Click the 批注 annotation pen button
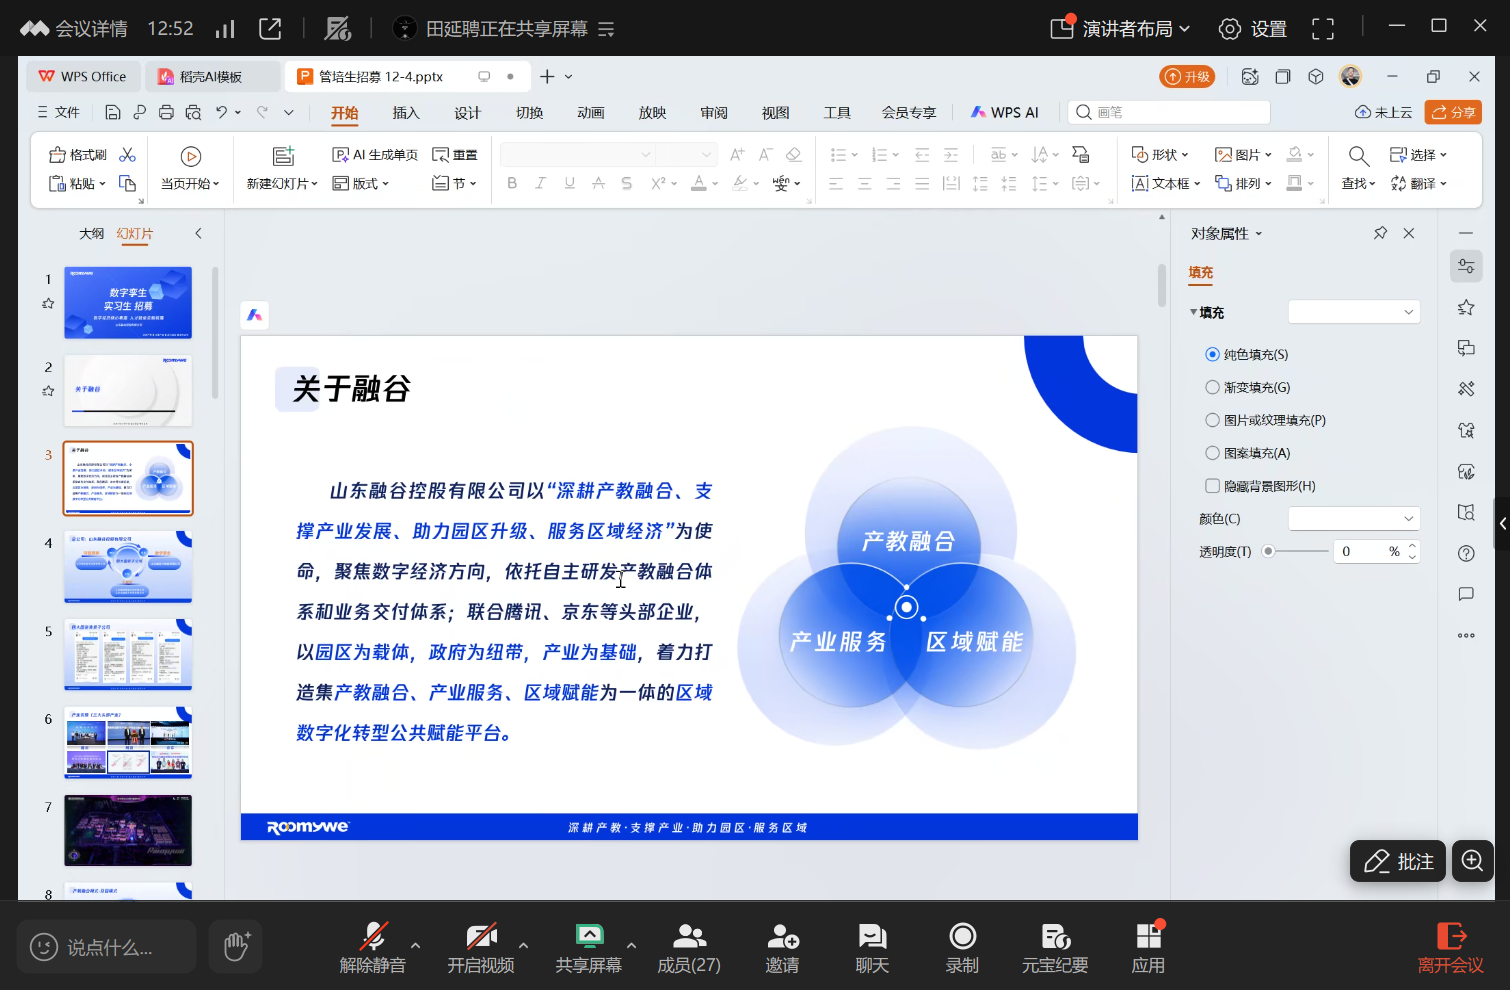This screenshot has width=1510, height=990. pyautogui.click(x=1398, y=861)
